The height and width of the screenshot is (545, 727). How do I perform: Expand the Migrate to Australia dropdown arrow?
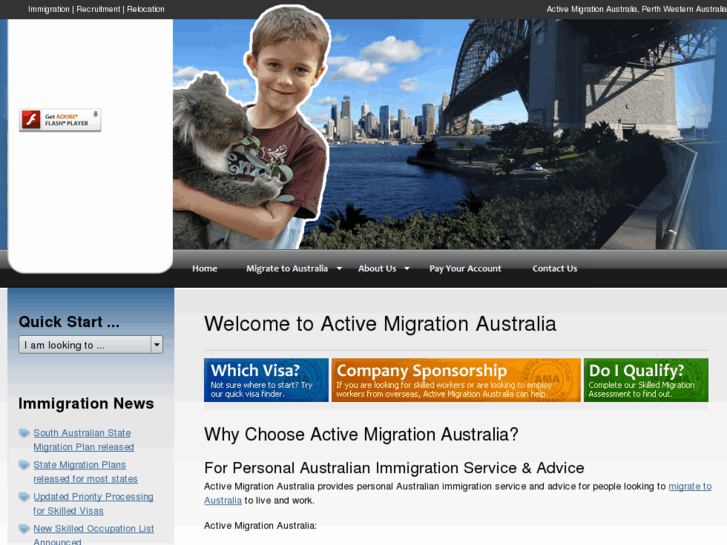pos(339,269)
